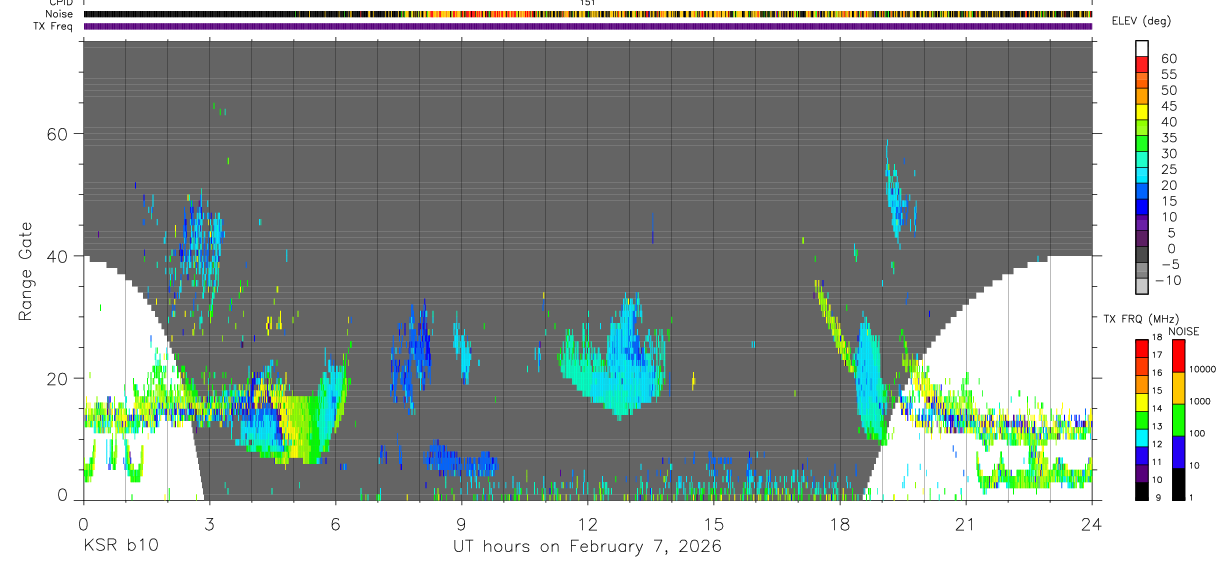Click the '3' tick on the UT hours axis
This screenshot has height=567, width=1228.
pyautogui.click(x=209, y=522)
